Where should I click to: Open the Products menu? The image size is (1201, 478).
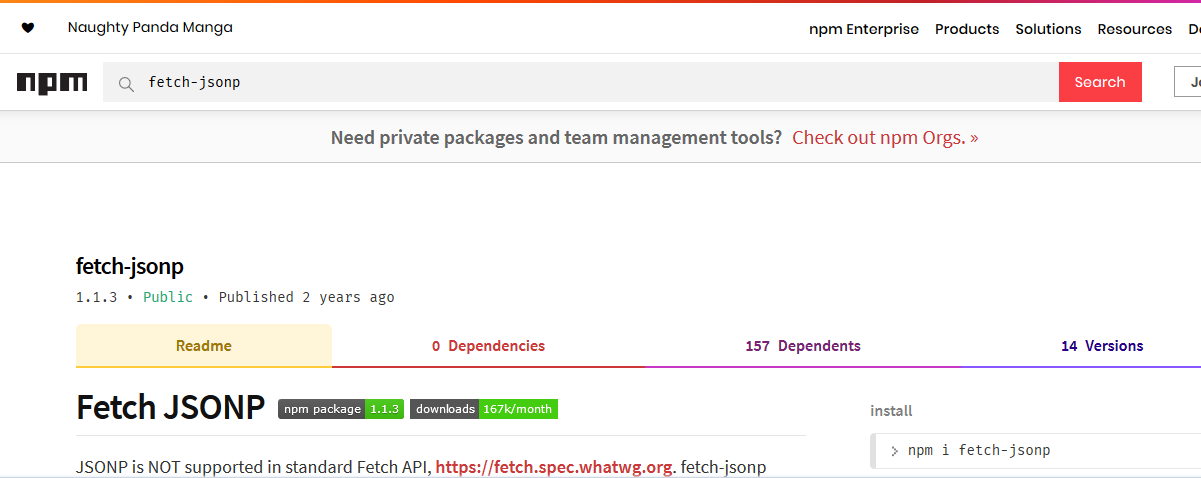[x=967, y=29]
